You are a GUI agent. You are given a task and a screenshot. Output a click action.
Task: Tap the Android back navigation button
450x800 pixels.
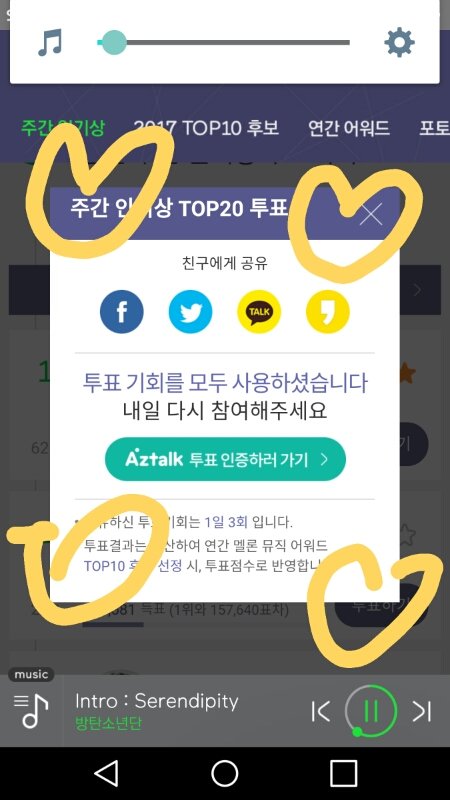point(107,773)
